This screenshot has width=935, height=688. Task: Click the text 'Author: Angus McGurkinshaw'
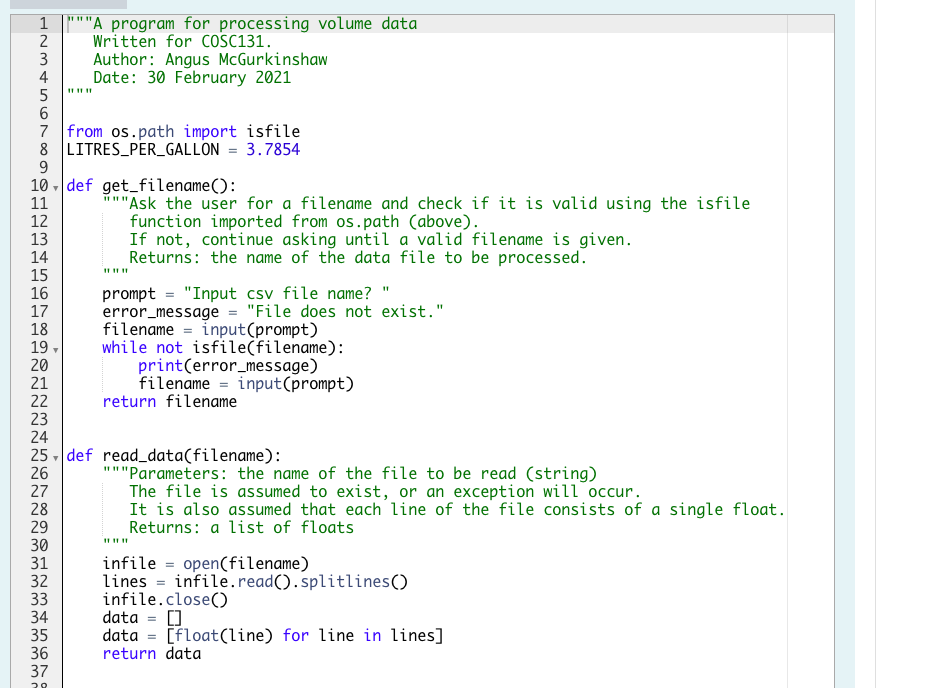pyautogui.click(x=210, y=60)
